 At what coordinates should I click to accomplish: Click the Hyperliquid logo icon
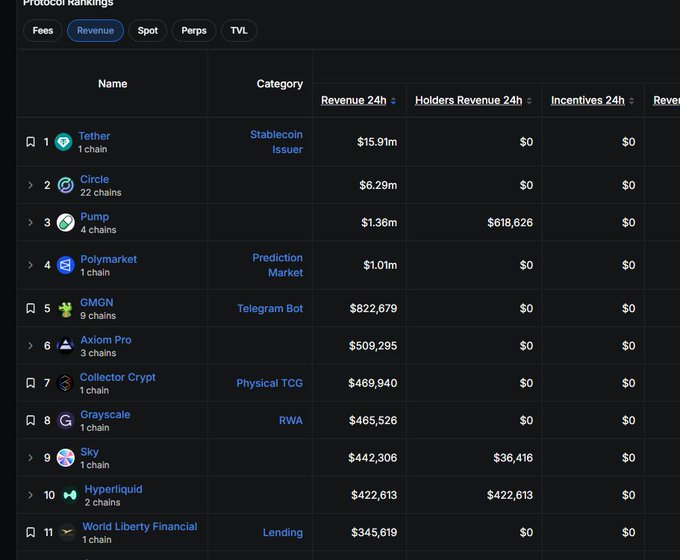(x=70, y=495)
